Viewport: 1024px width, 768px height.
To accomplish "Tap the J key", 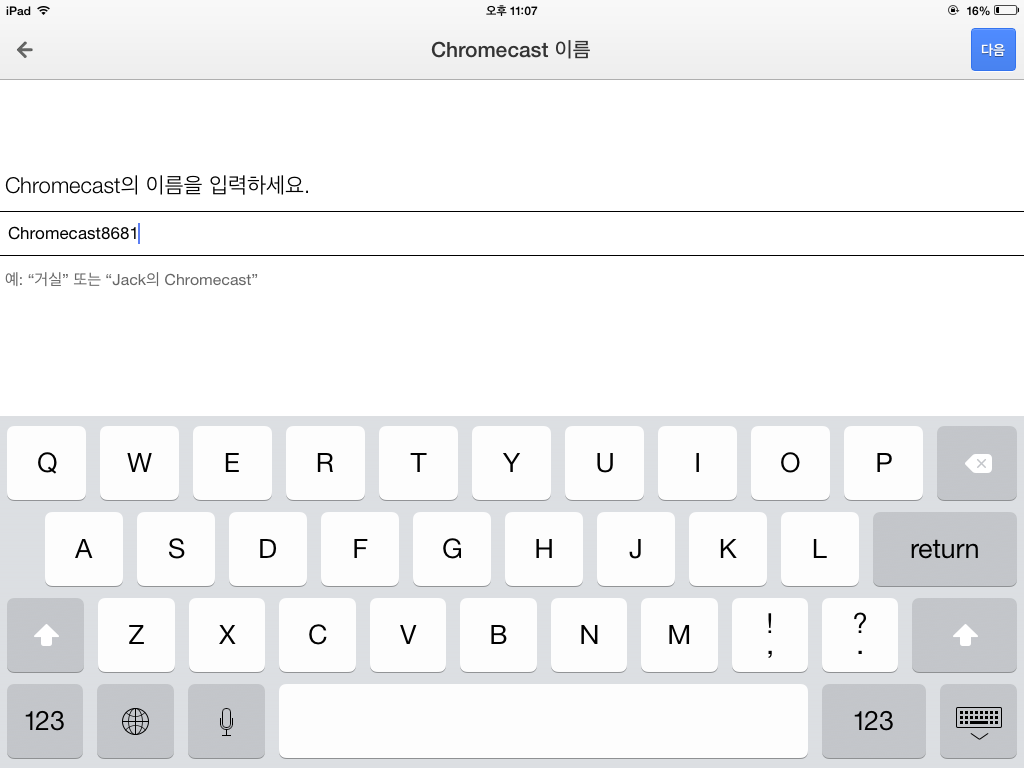I will (635, 549).
